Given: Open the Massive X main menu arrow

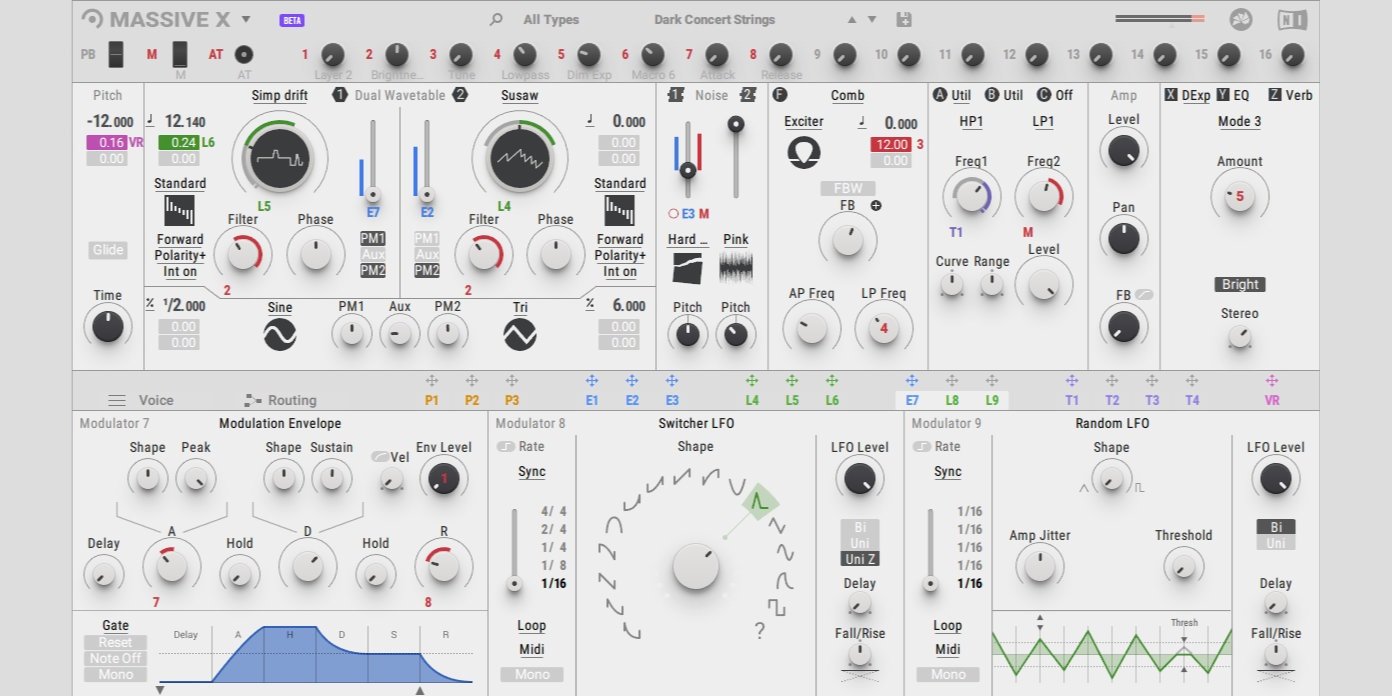Looking at the screenshot, I should [x=246, y=19].
